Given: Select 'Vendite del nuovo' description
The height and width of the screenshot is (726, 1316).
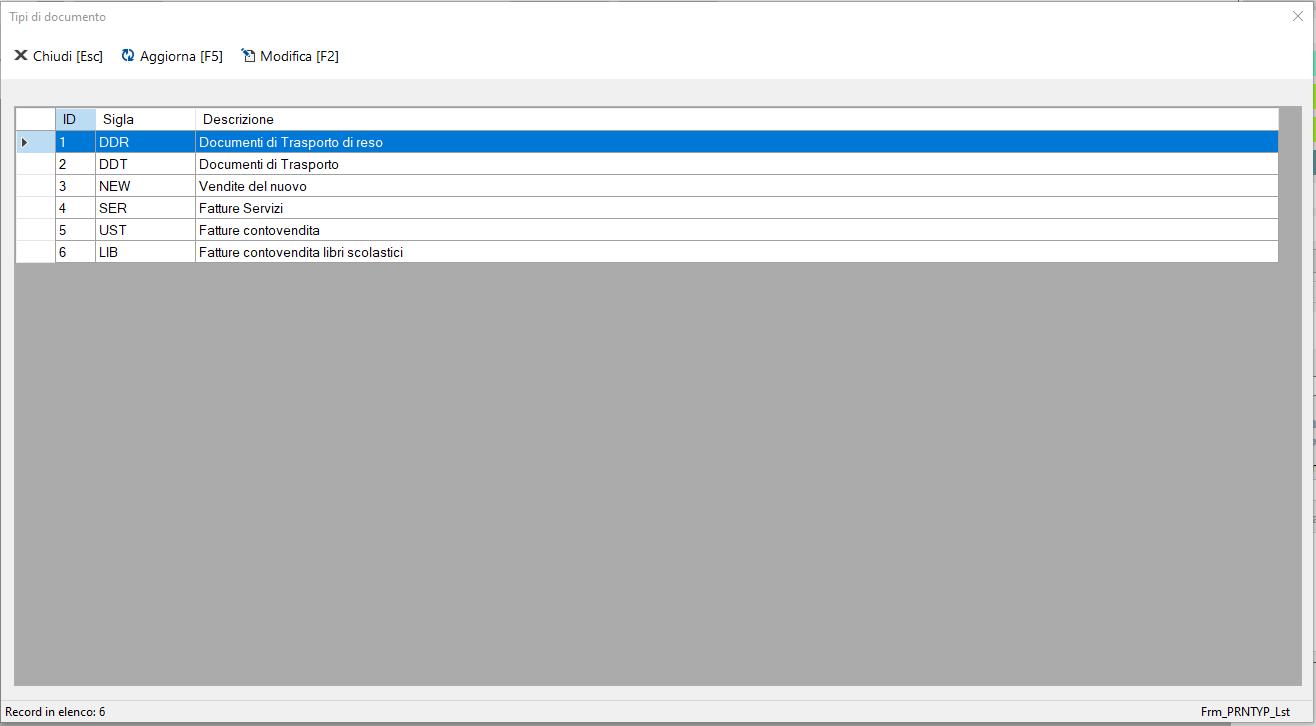Looking at the screenshot, I should click(x=737, y=186).
